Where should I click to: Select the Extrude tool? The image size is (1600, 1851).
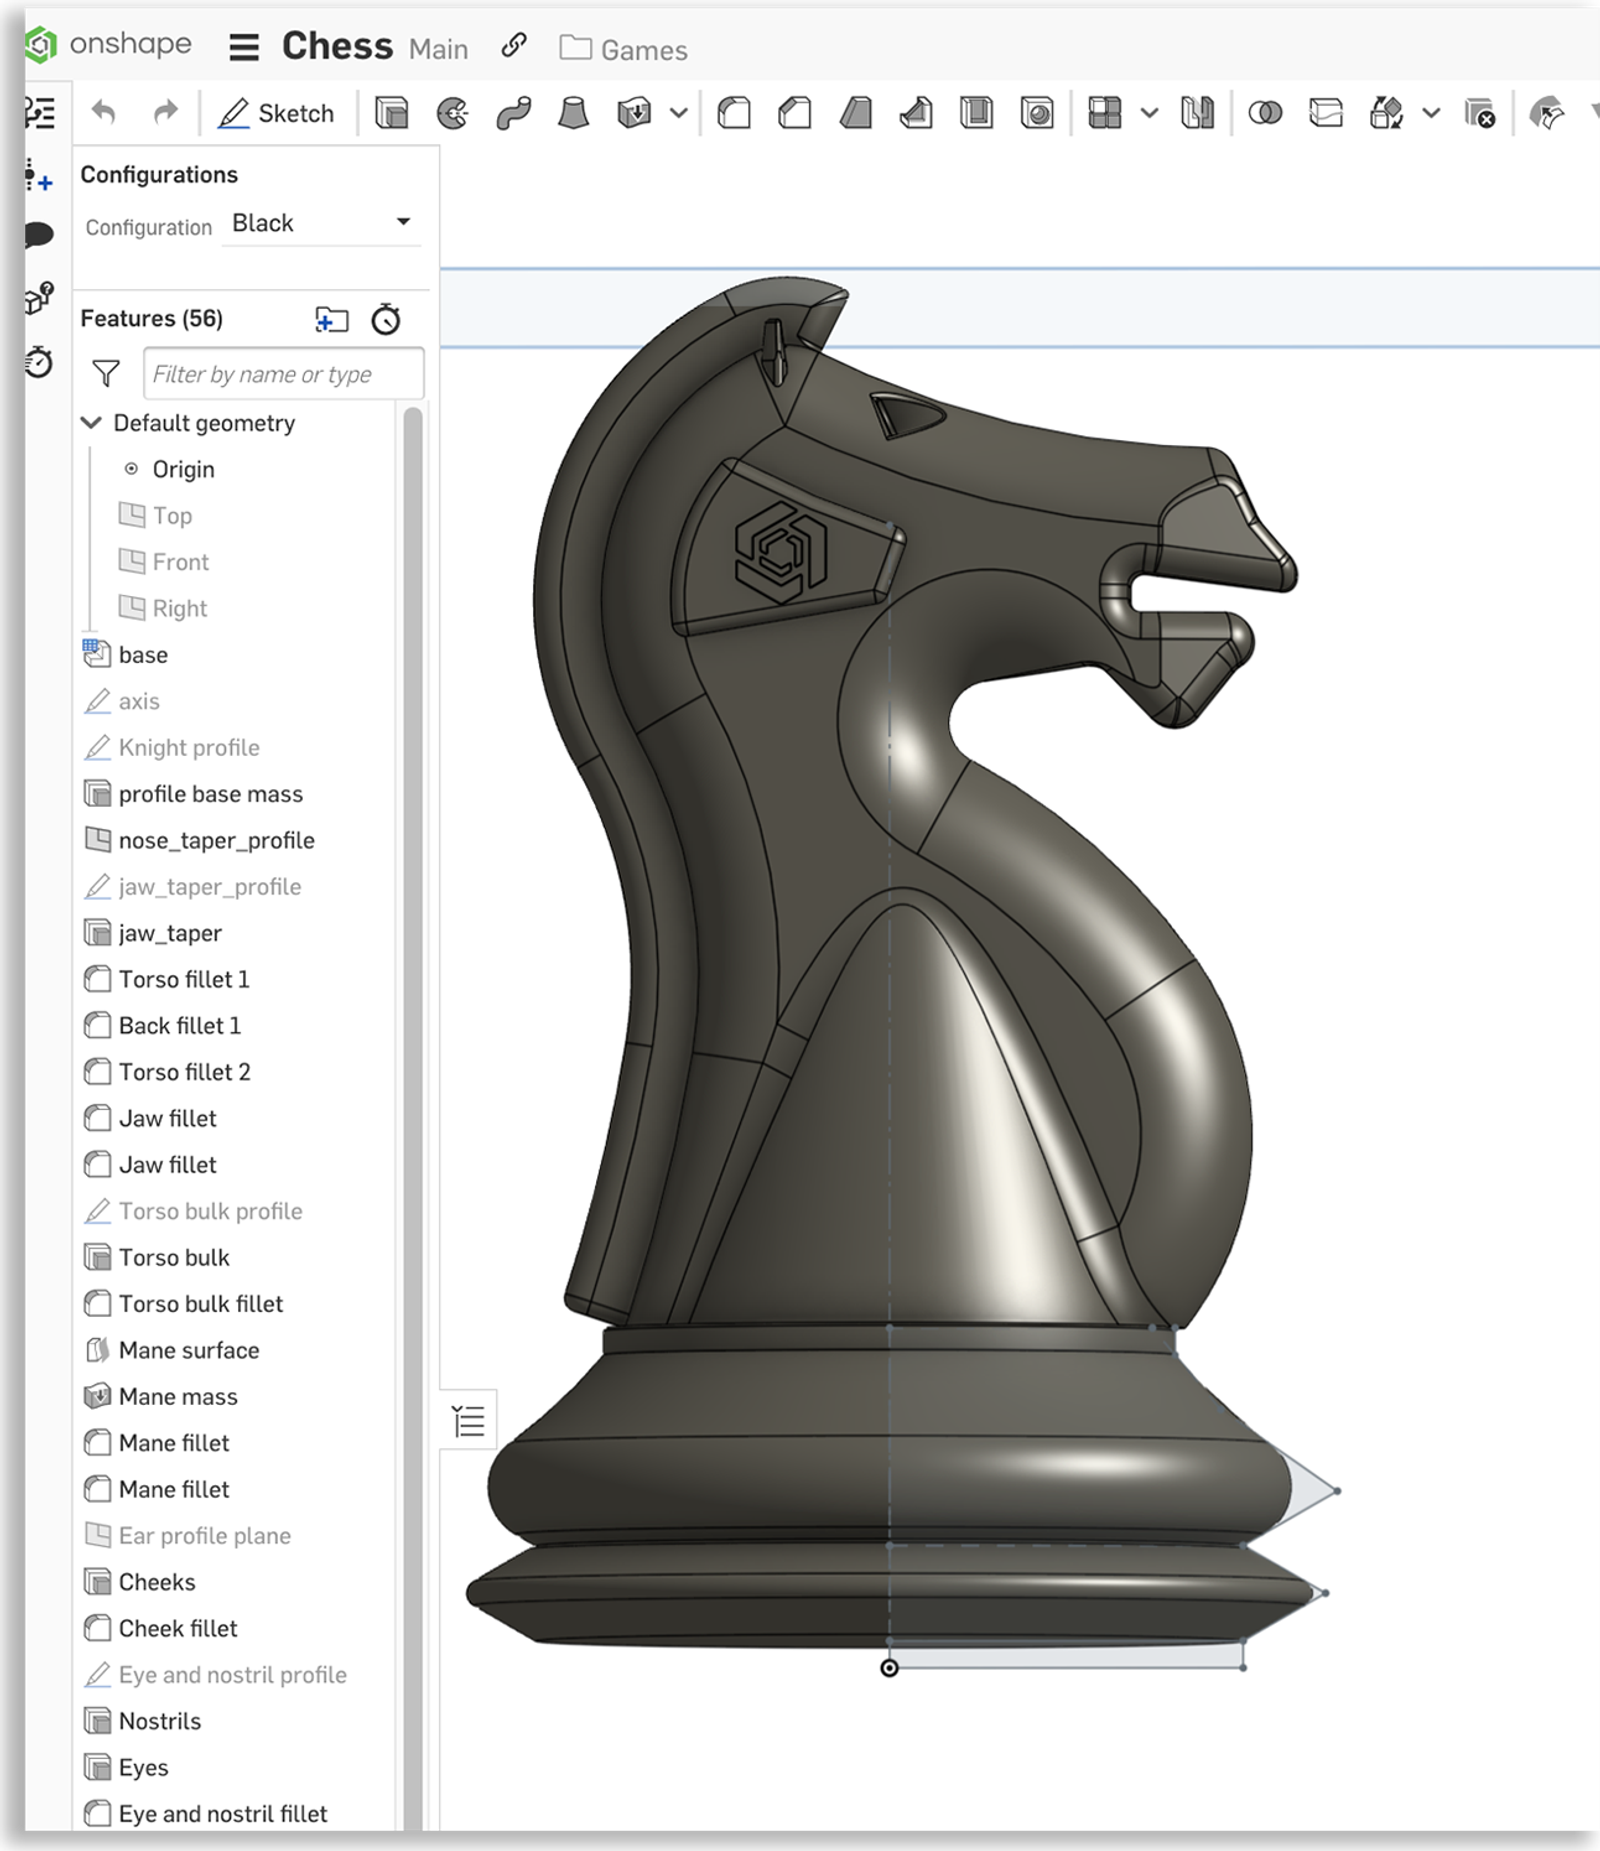[x=393, y=113]
